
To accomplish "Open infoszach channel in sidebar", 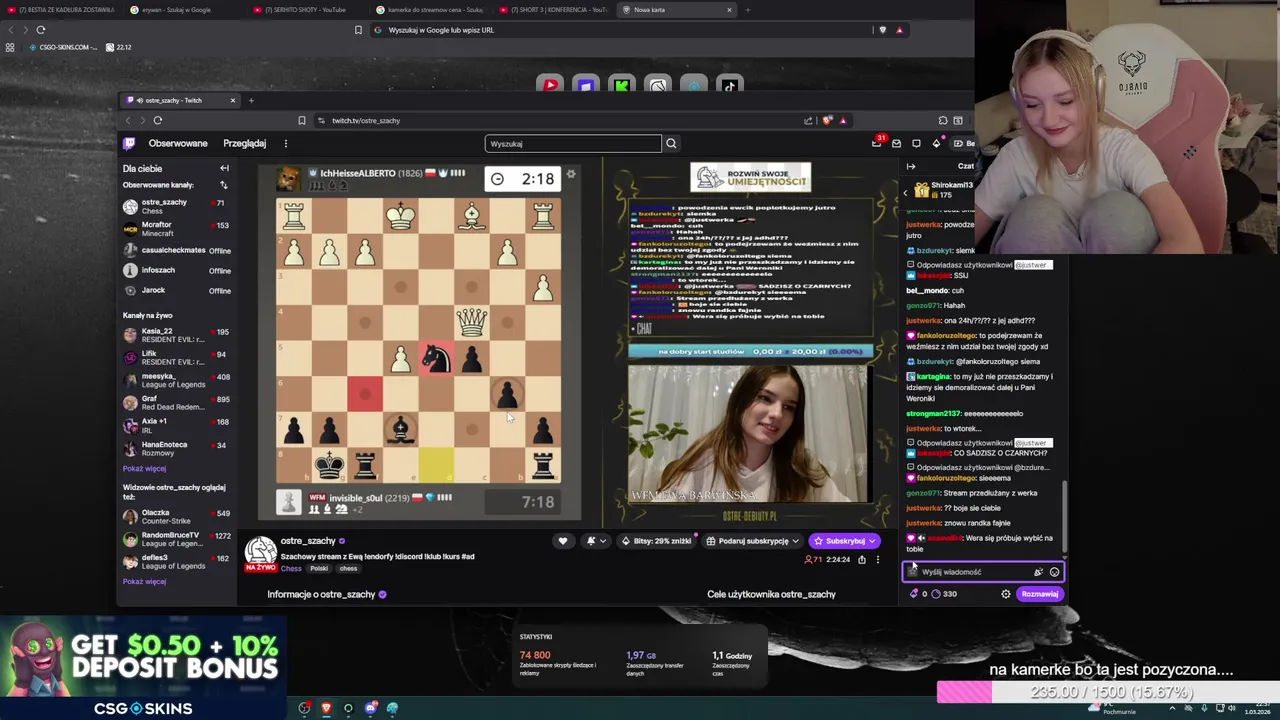I will (x=176, y=270).
